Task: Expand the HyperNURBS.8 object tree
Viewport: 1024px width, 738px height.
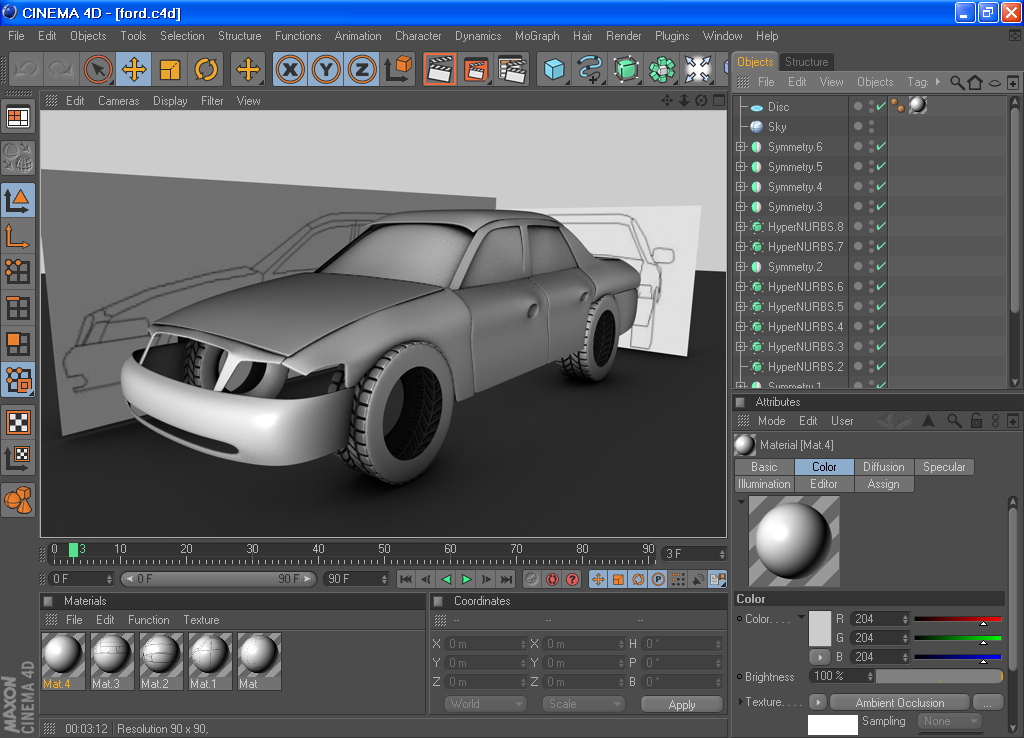Action: pos(741,227)
